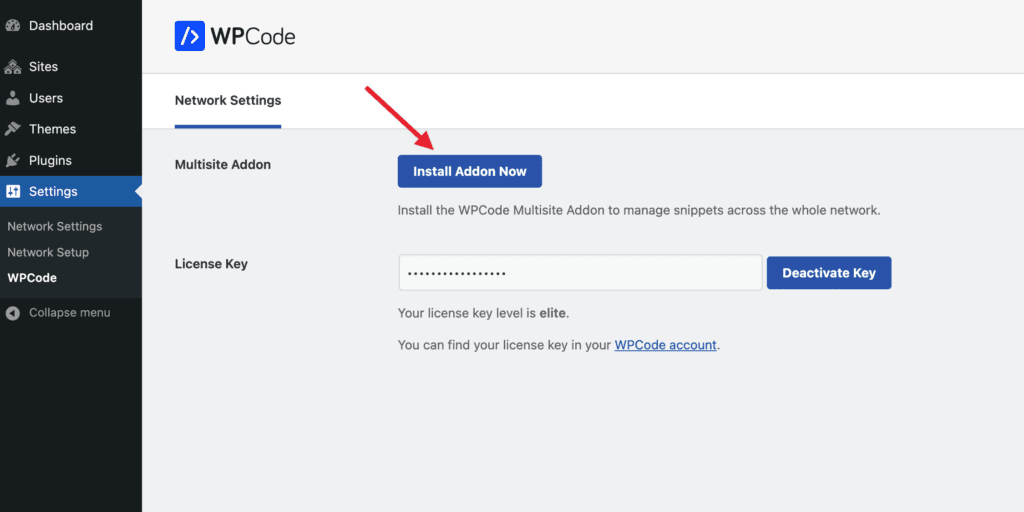
Task: Open Themes in the sidebar
Action: point(71,129)
